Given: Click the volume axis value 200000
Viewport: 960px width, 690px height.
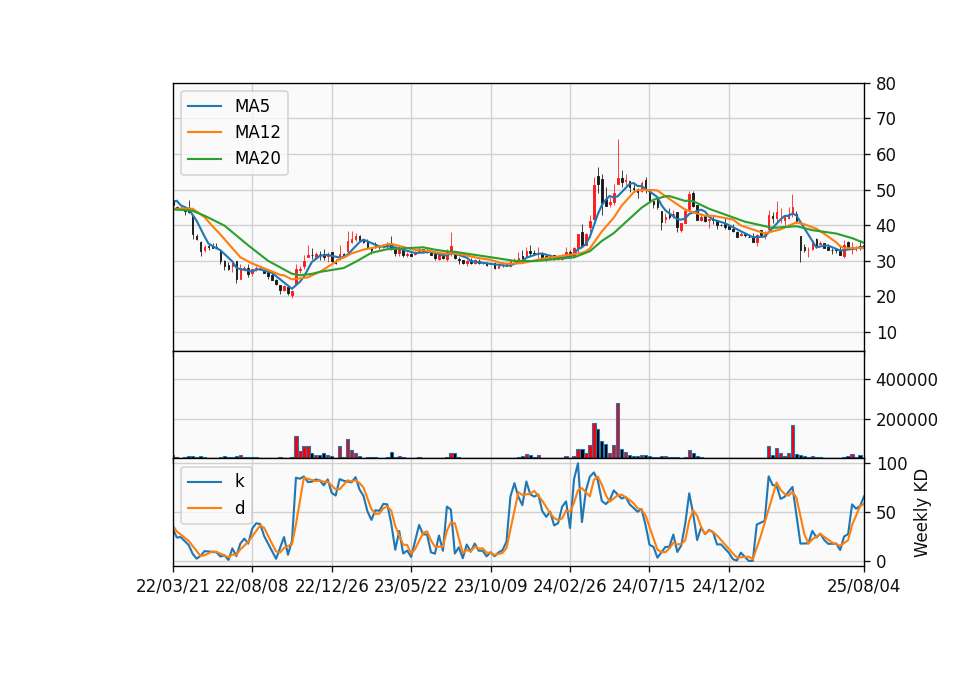Looking at the screenshot, I should [x=907, y=420].
